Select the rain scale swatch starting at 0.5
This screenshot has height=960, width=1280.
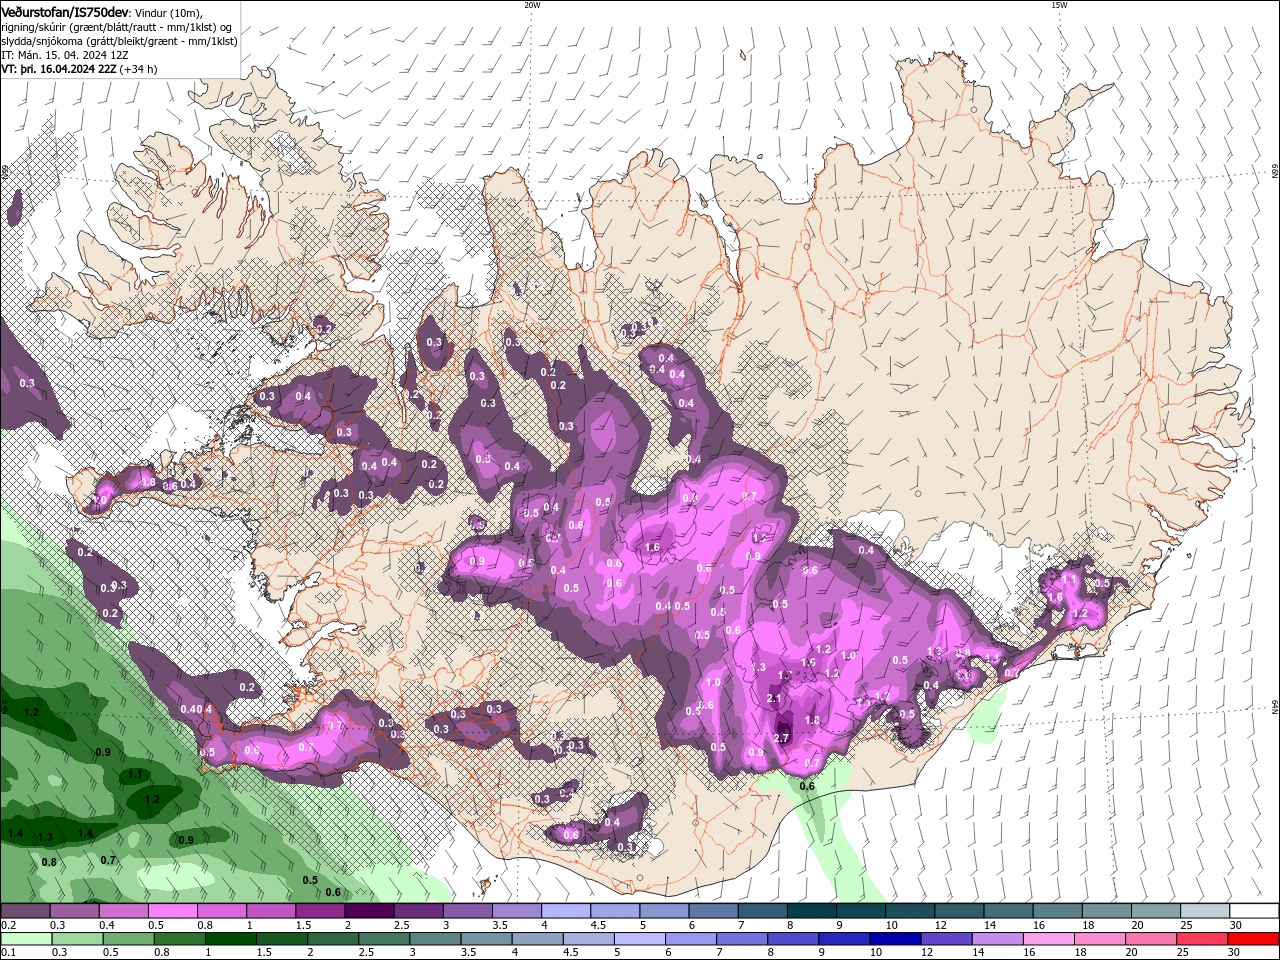point(129,939)
